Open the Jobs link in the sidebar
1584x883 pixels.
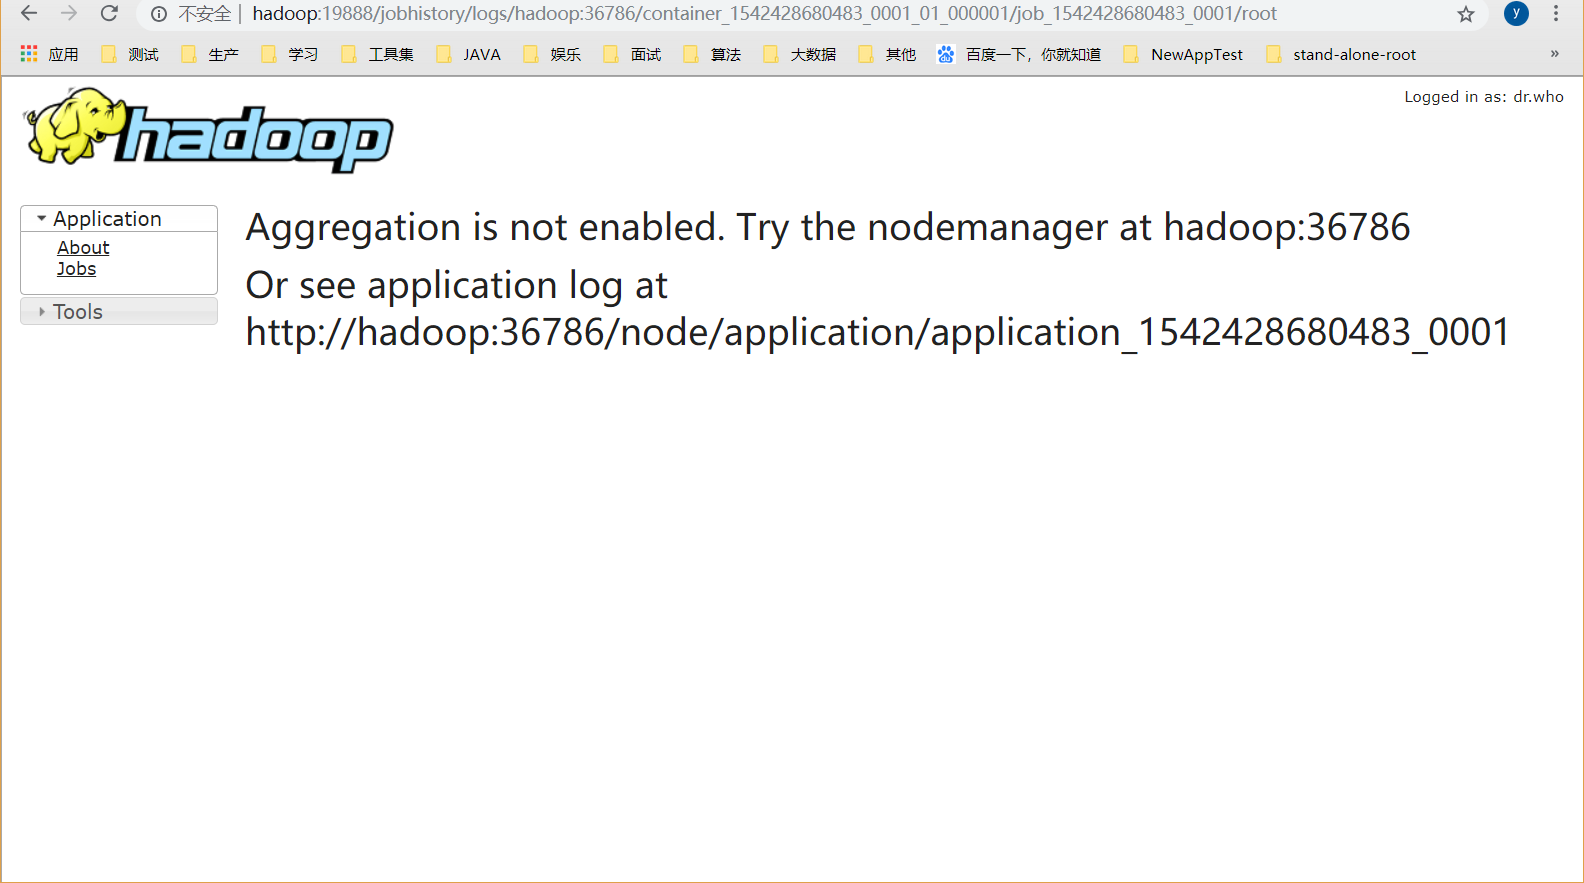pos(76,269)
